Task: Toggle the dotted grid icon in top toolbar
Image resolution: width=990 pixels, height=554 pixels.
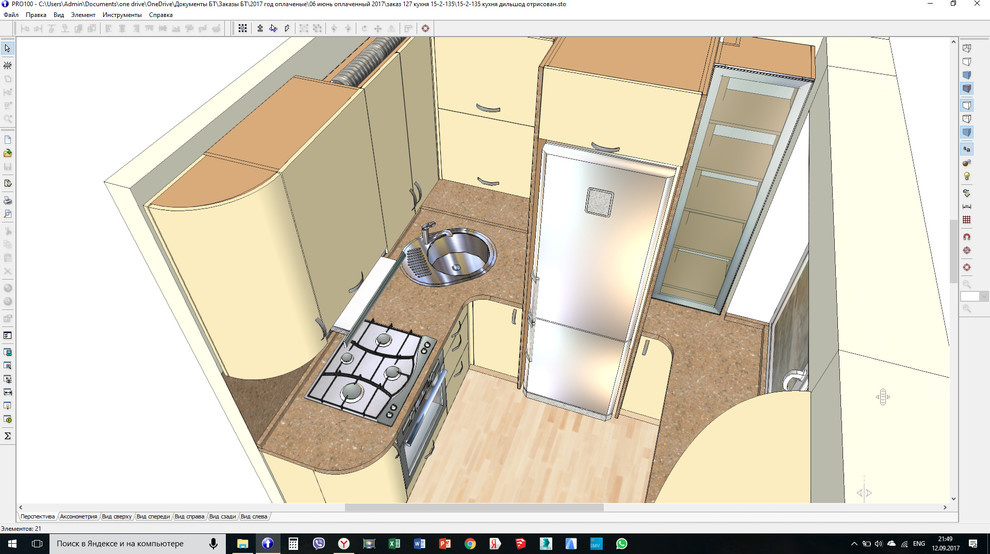Action: click(242, 28)
